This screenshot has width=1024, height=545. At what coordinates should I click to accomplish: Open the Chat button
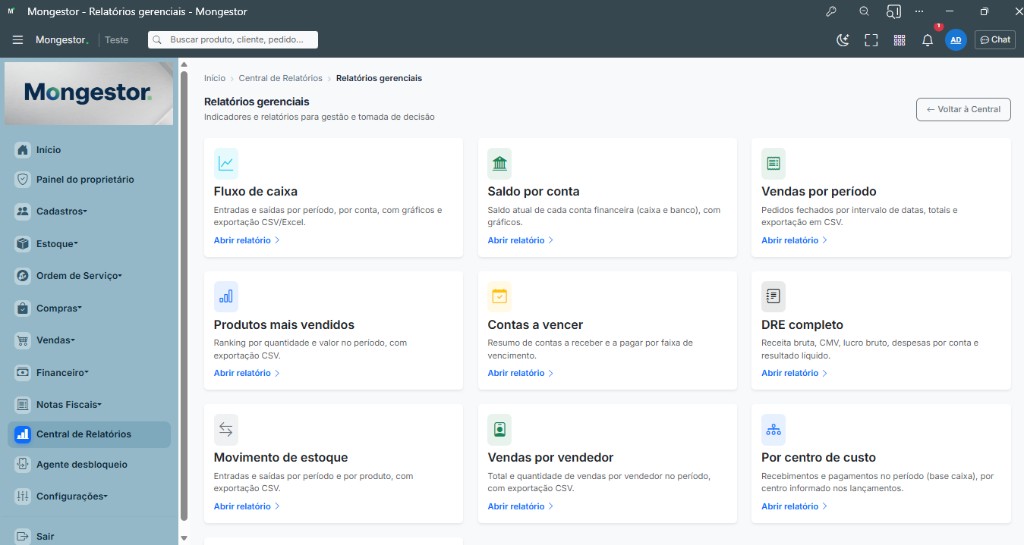pos(995,40)
